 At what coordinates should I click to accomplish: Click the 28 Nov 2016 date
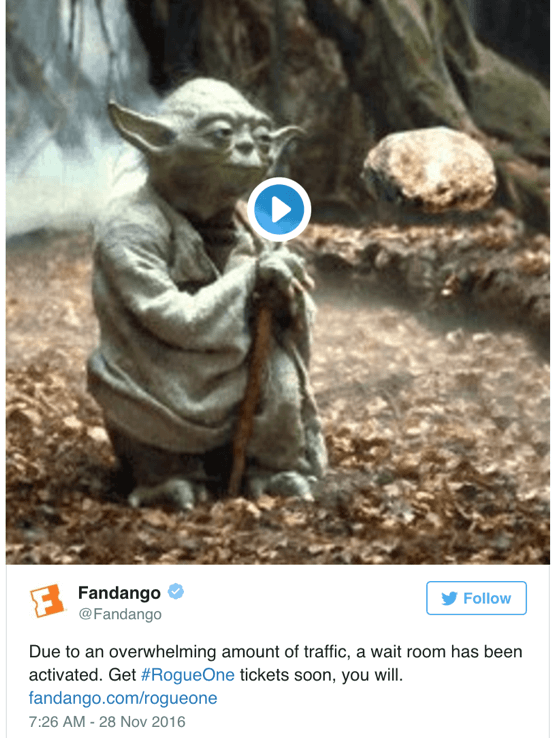143,722
